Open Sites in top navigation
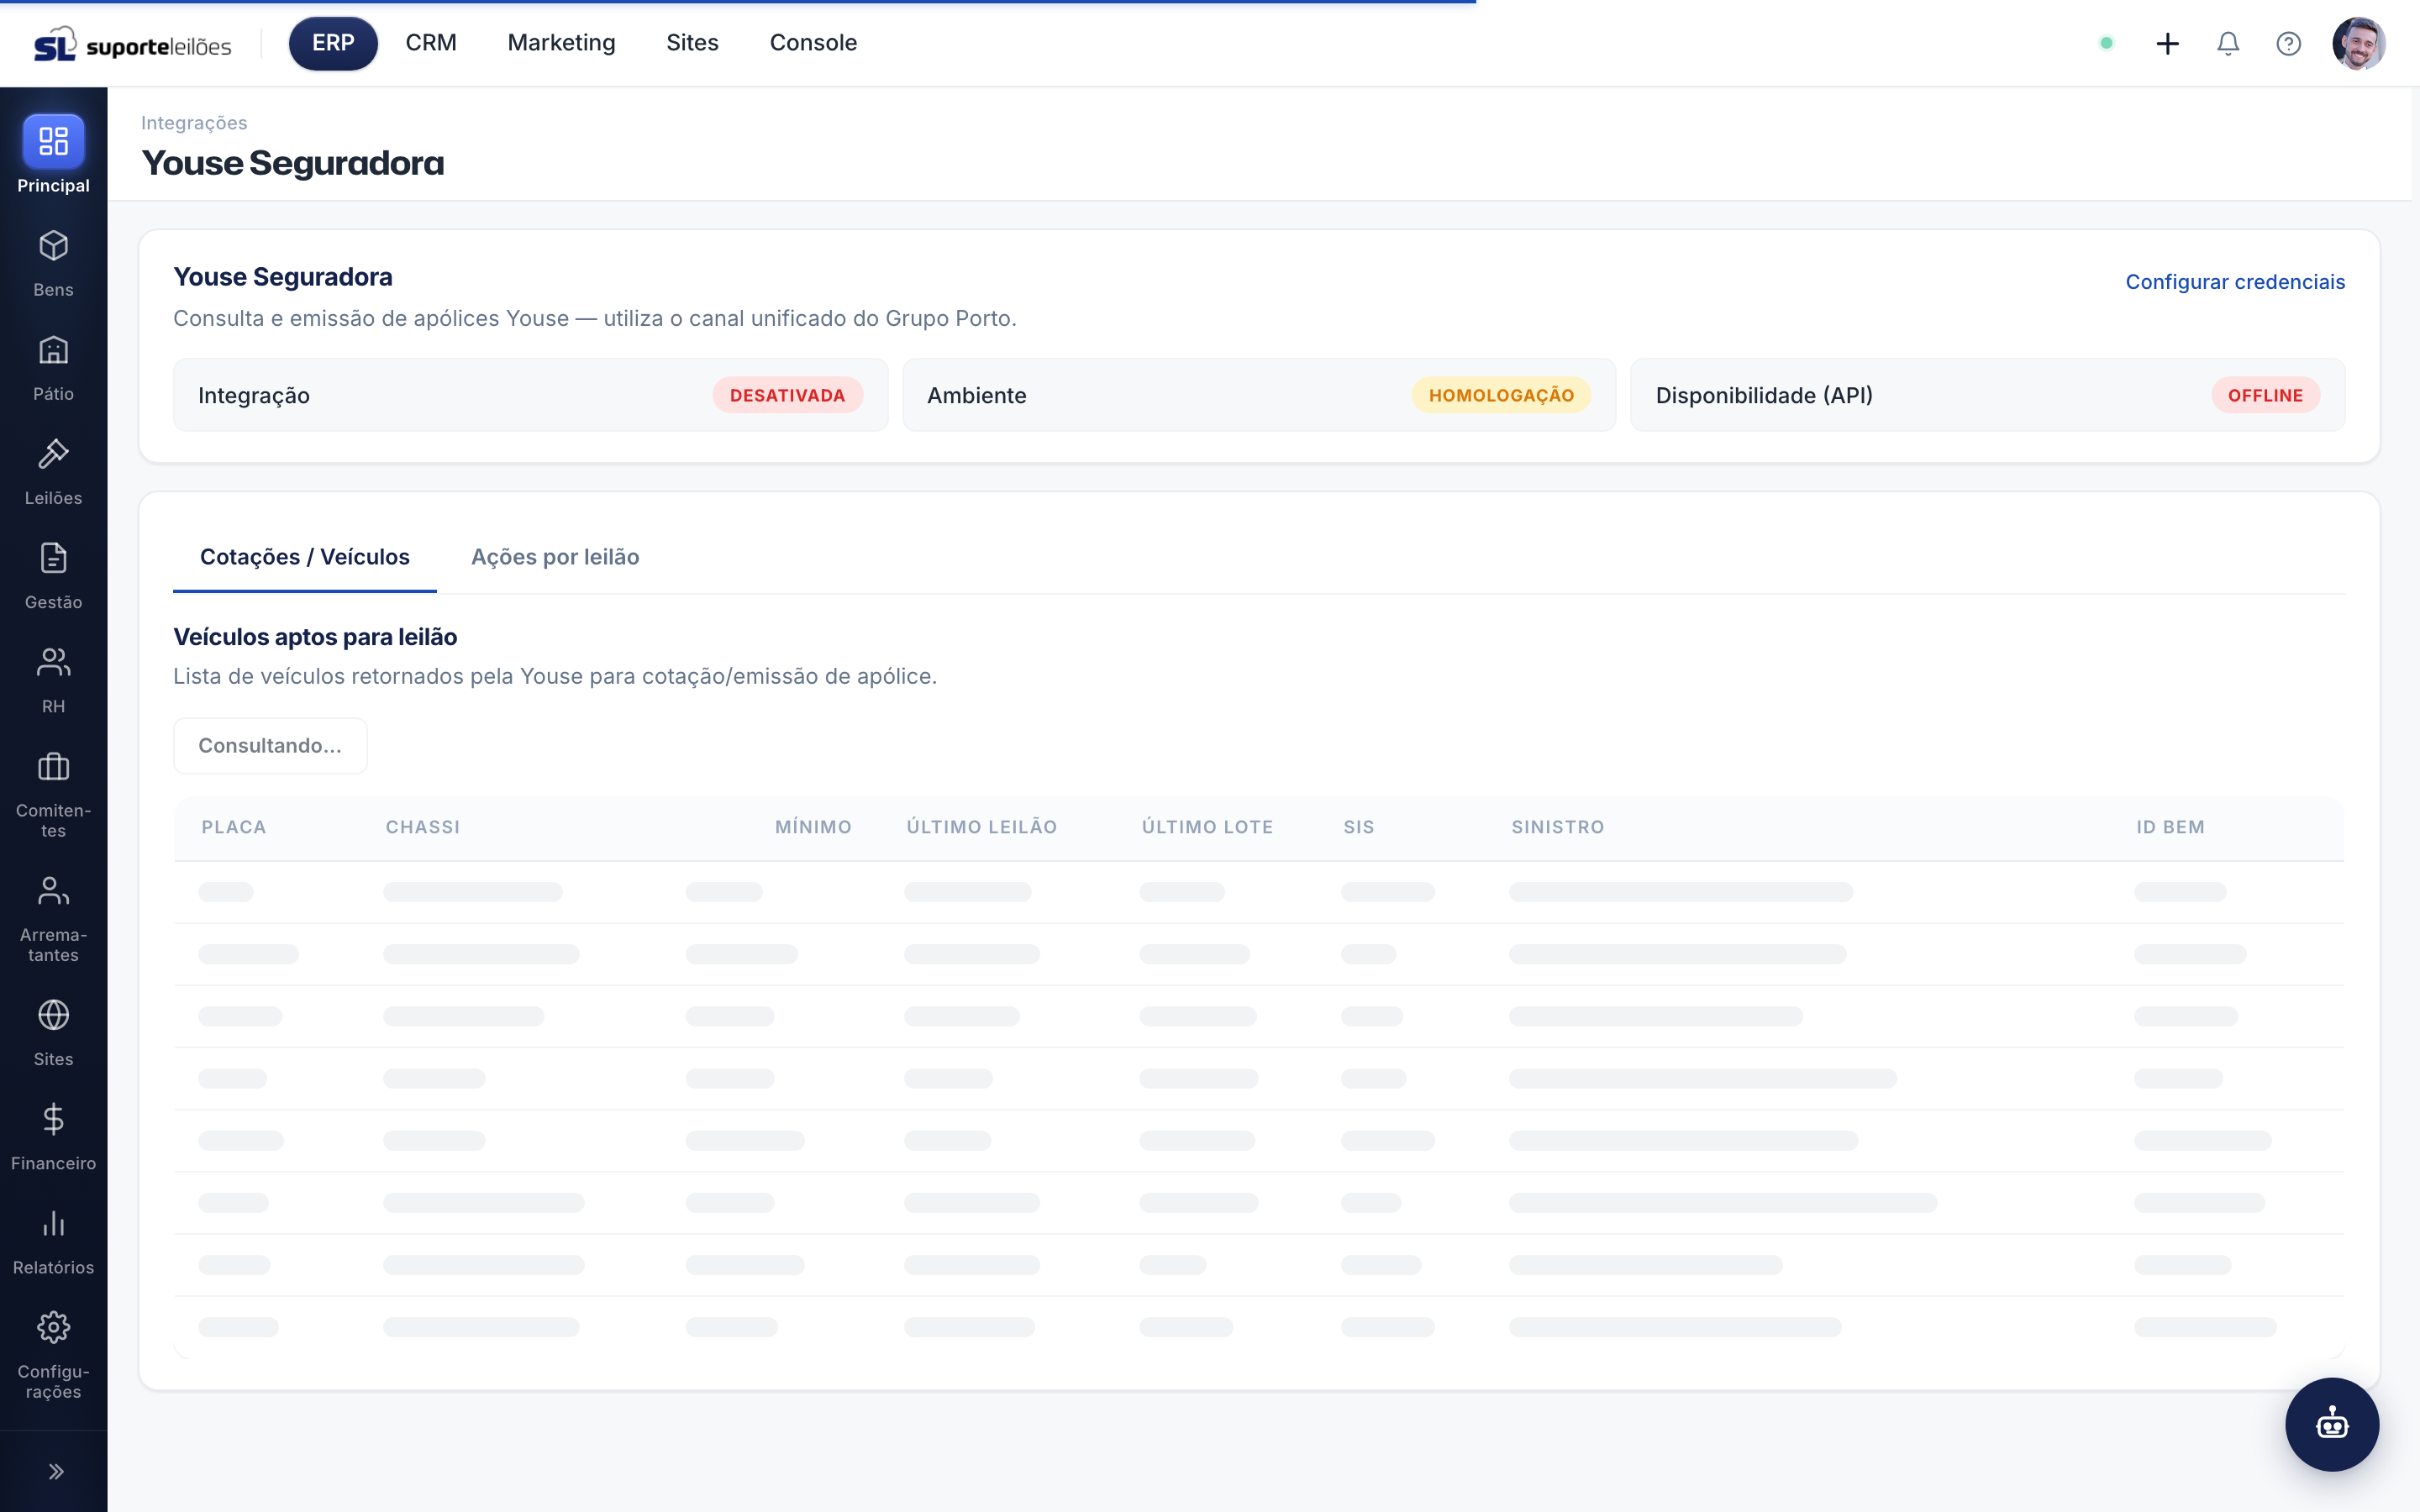The height and width of the screenshot is (1512, 2420). (x=692, y=43)
